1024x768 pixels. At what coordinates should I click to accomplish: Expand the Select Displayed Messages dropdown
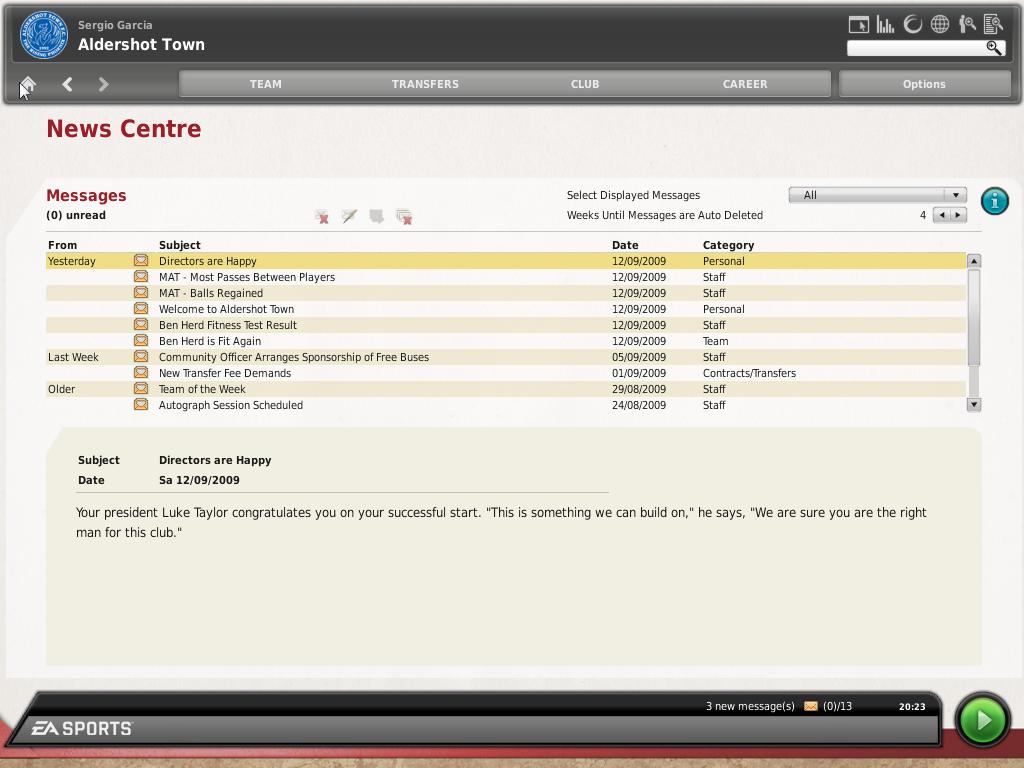[x=877, y=195]
